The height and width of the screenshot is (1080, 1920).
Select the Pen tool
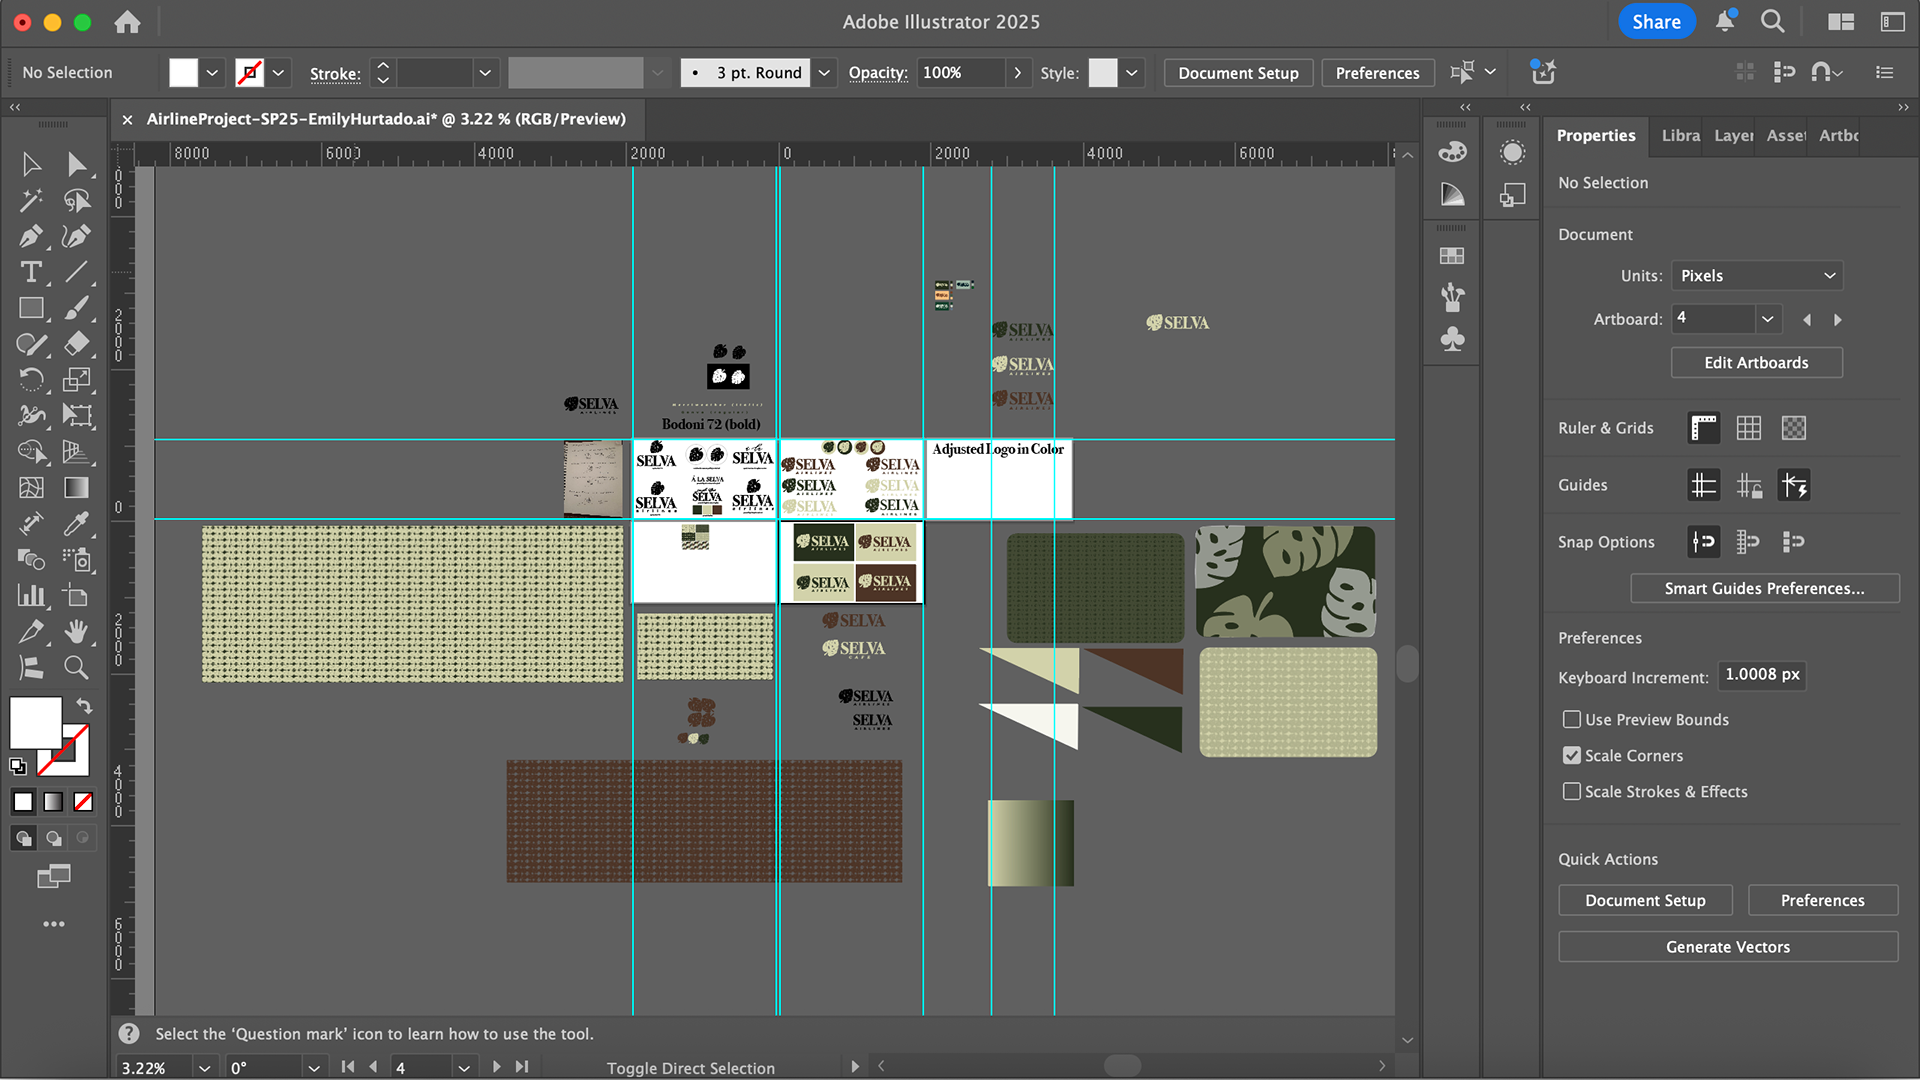(30, 236)
